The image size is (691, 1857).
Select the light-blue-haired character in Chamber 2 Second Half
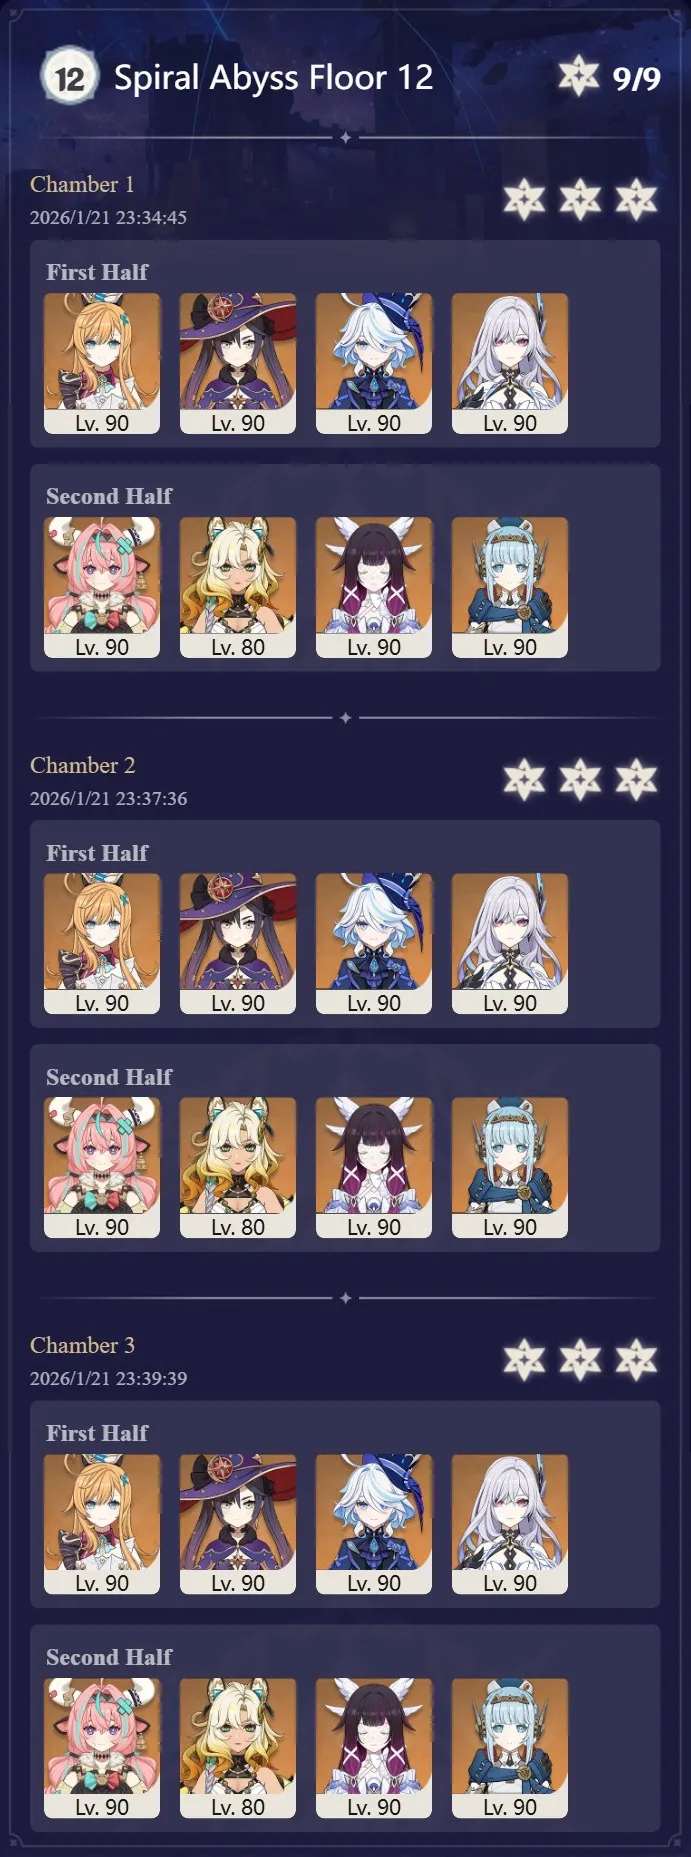click(x=510, y=1167)
